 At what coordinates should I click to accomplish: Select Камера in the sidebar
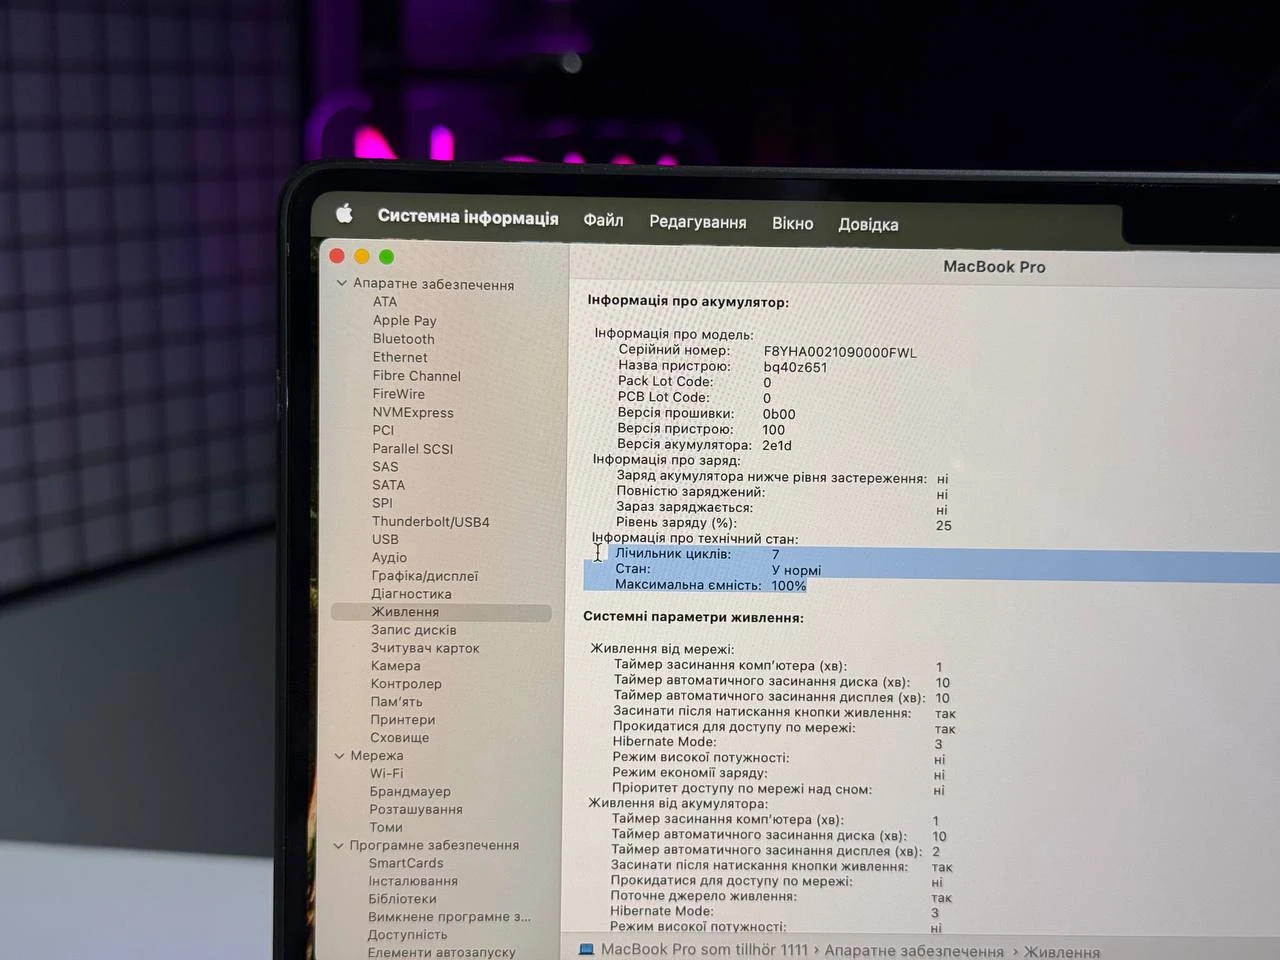pyautogui.click(x=396, y=666)
